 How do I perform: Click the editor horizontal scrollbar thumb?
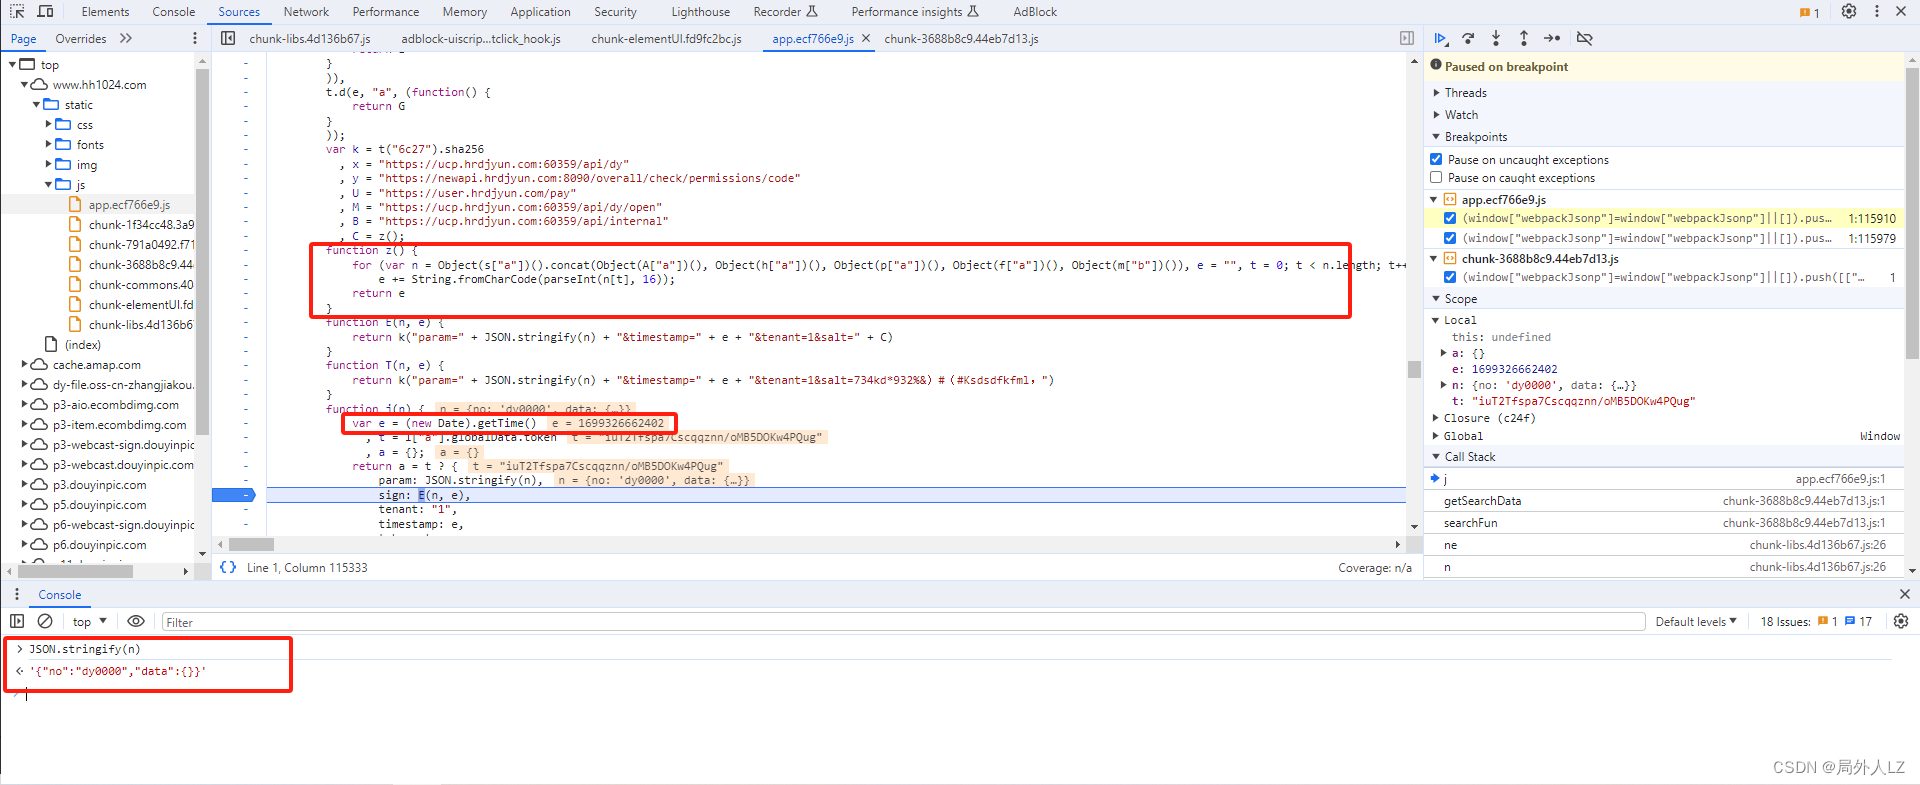point(251,544)
